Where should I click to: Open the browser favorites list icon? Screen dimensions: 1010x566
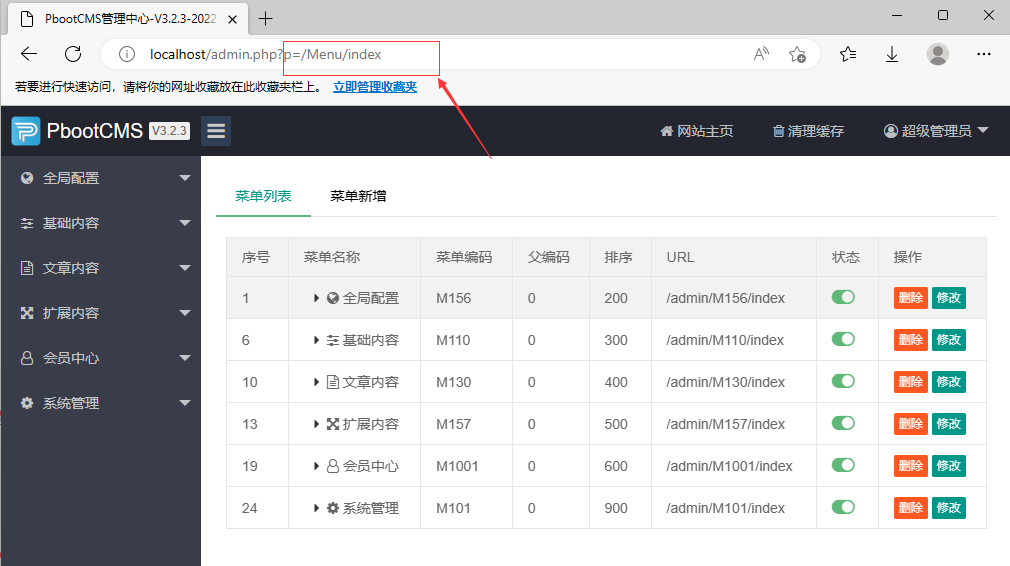pyautogui.click(x=848, y=54)
